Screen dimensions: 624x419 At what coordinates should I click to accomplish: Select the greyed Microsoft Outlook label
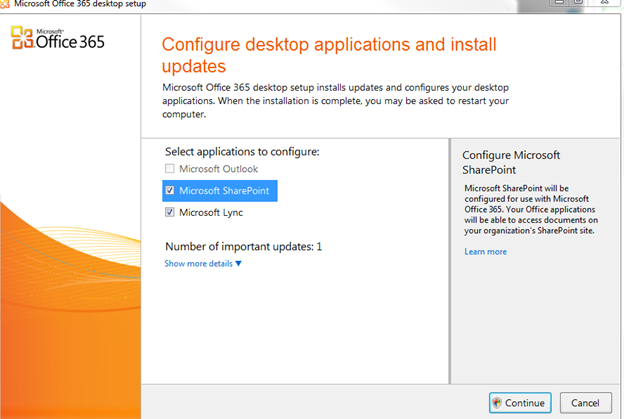218,169
